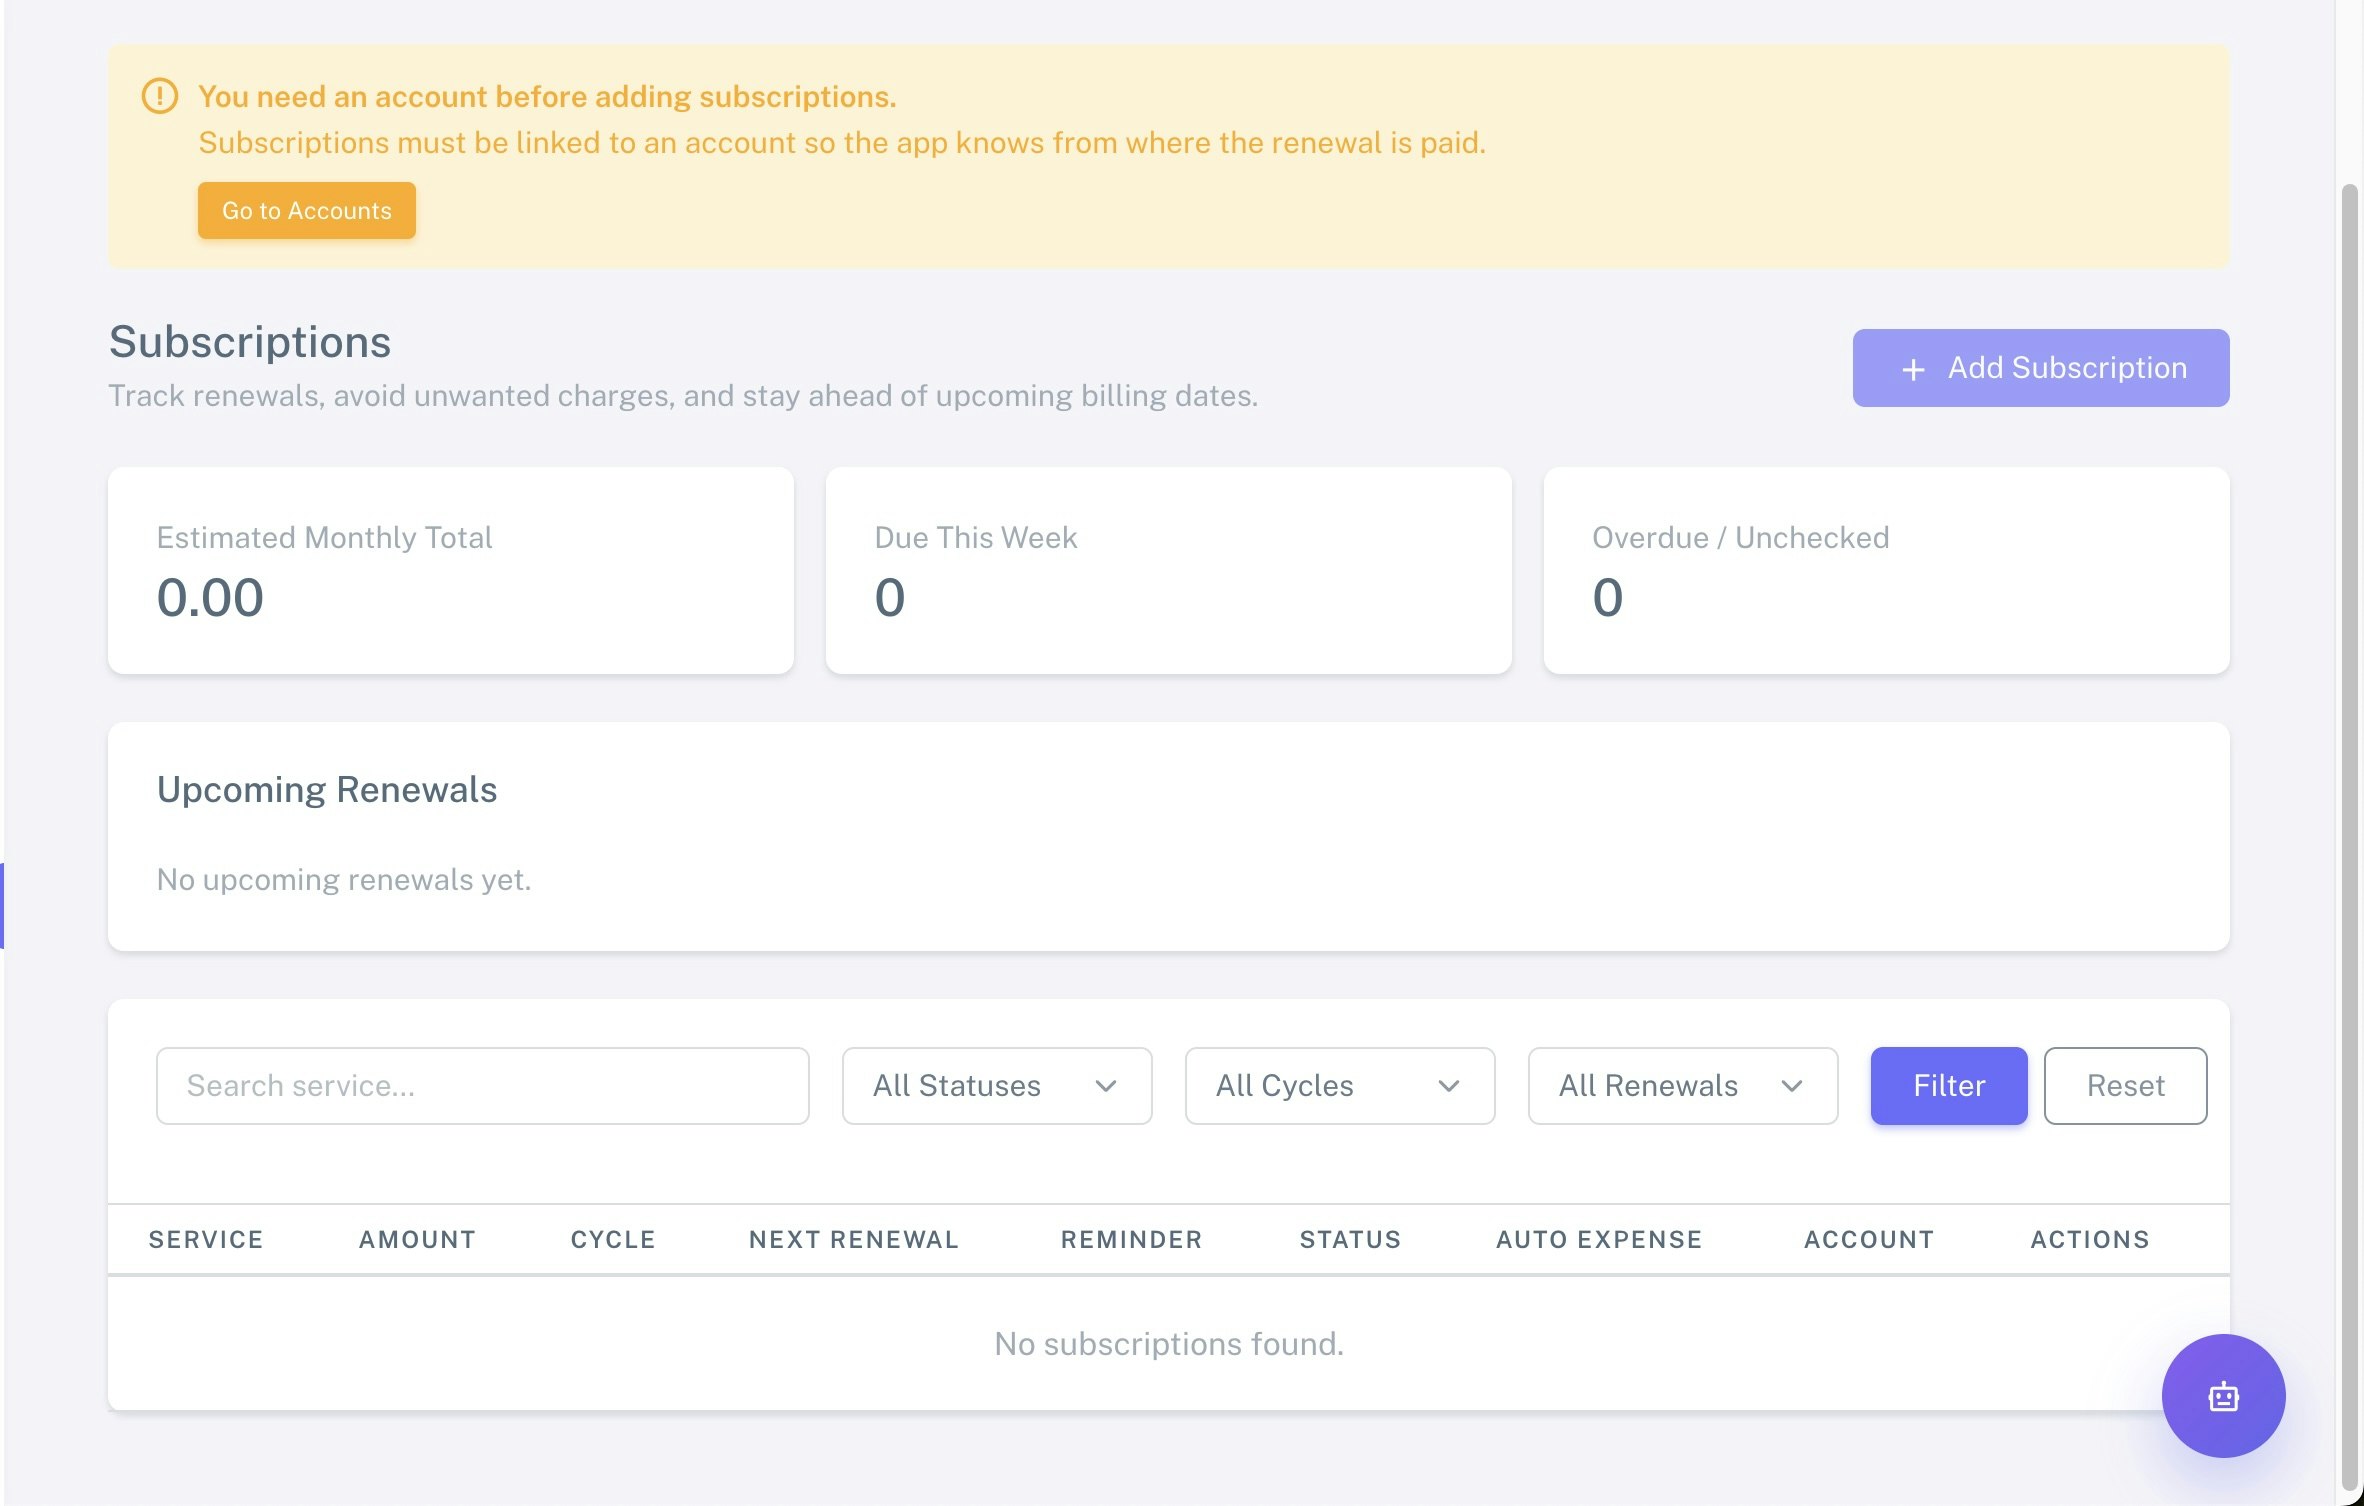Click the Estimated Monthly Total card
The height and width of the screenshot is (1506, 2364).
tap(450, 570)
